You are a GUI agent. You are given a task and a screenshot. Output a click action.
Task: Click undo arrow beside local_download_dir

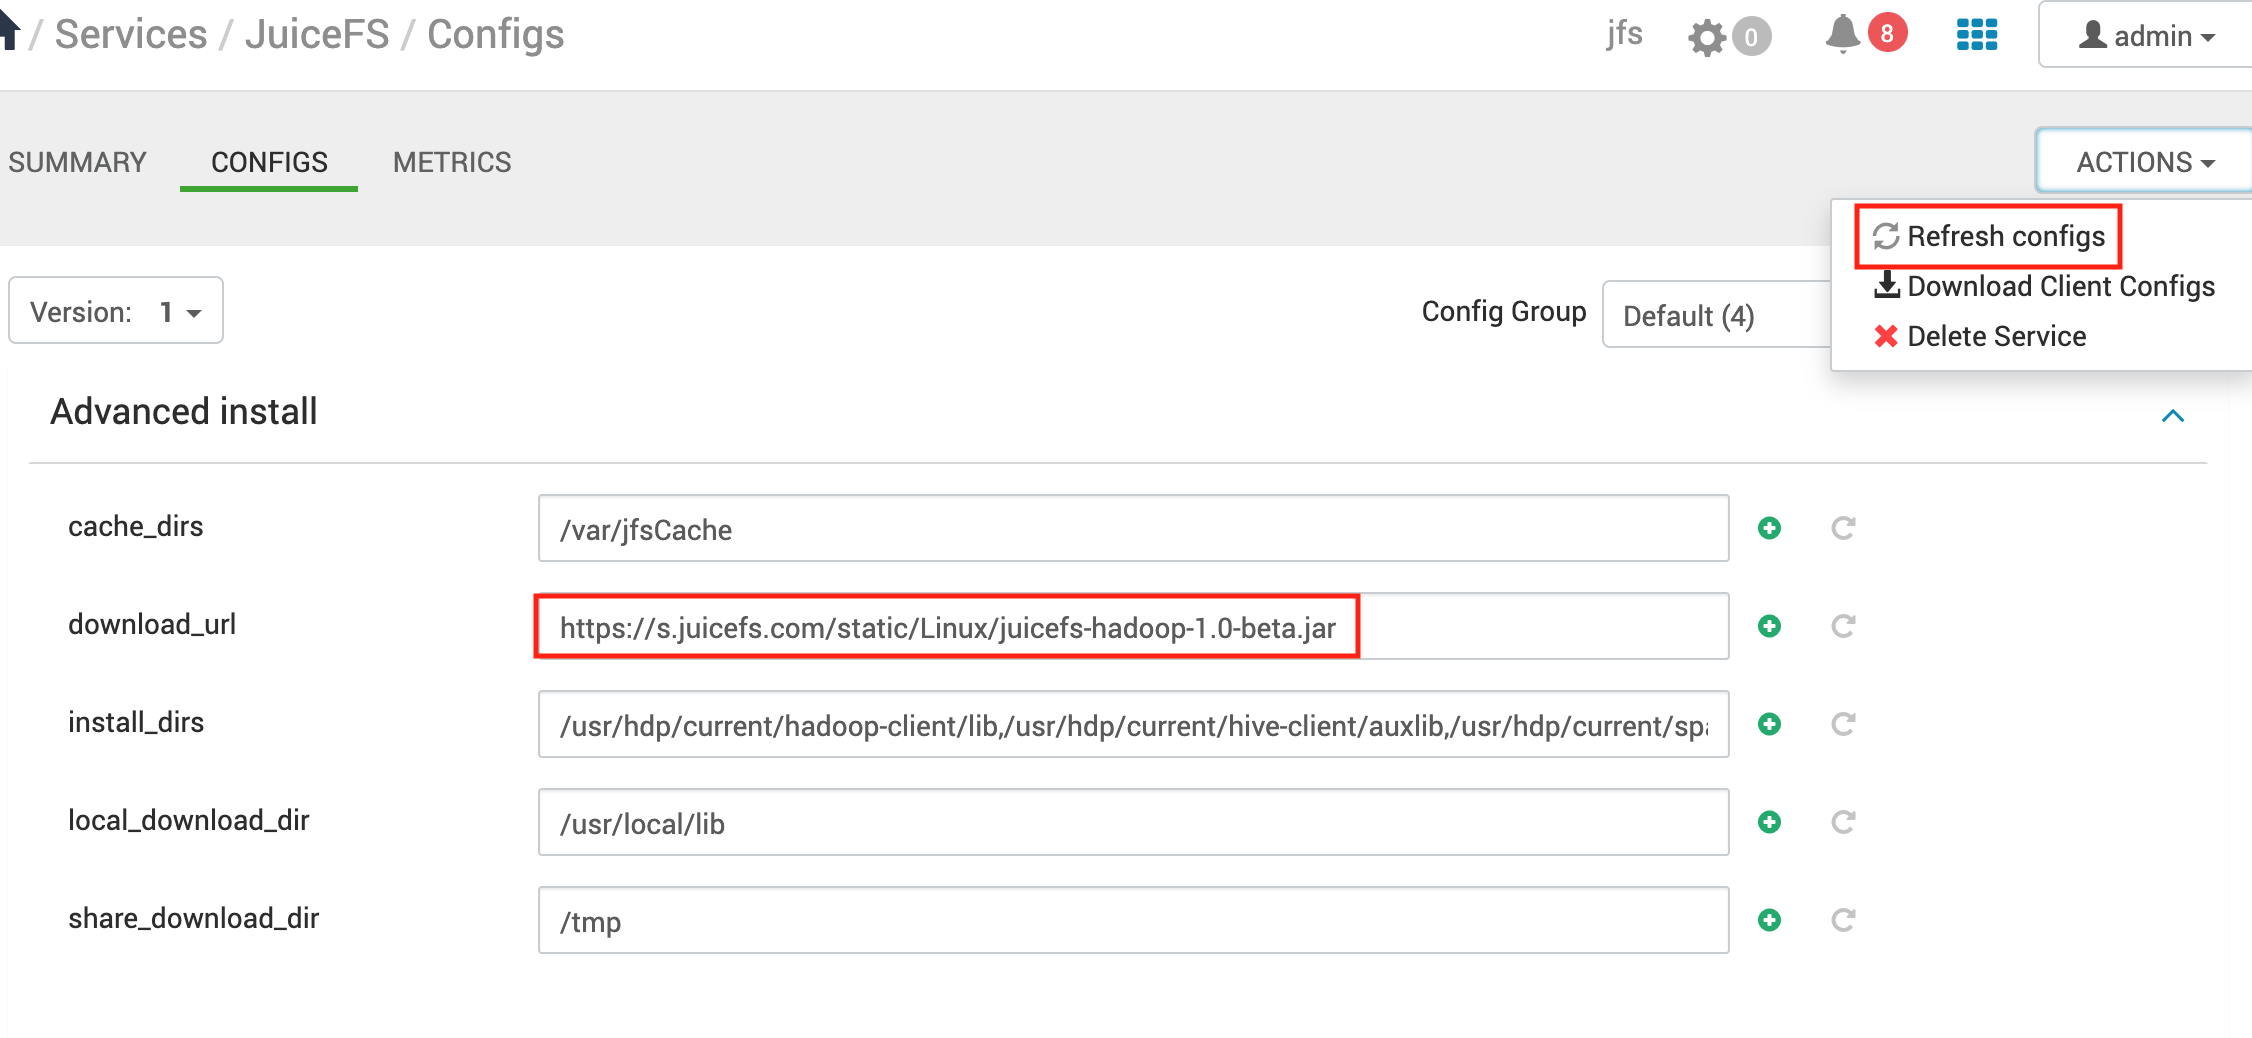tap(1843, 822)
